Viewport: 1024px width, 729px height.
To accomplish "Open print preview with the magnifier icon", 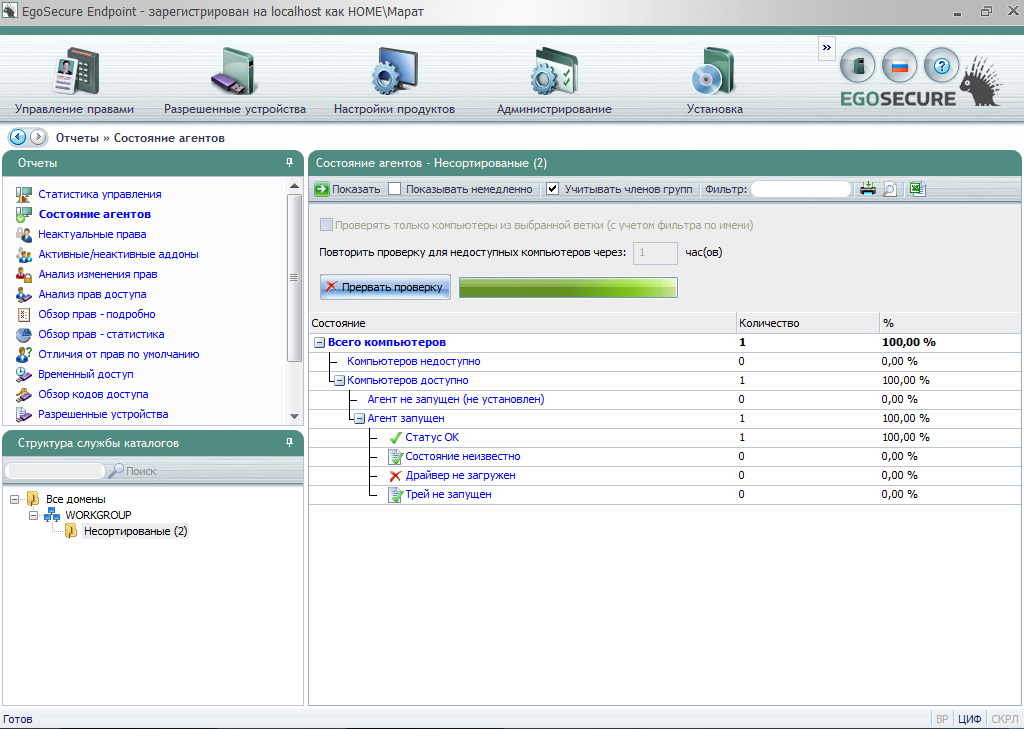I will click(889, 189).
